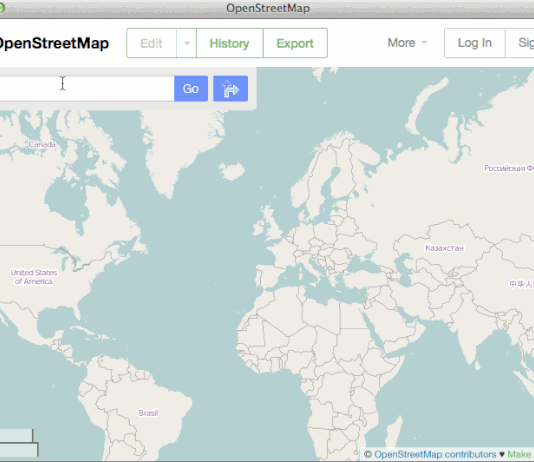Click the Log In button
Screen dimensions: 534x462
point(475,43)
